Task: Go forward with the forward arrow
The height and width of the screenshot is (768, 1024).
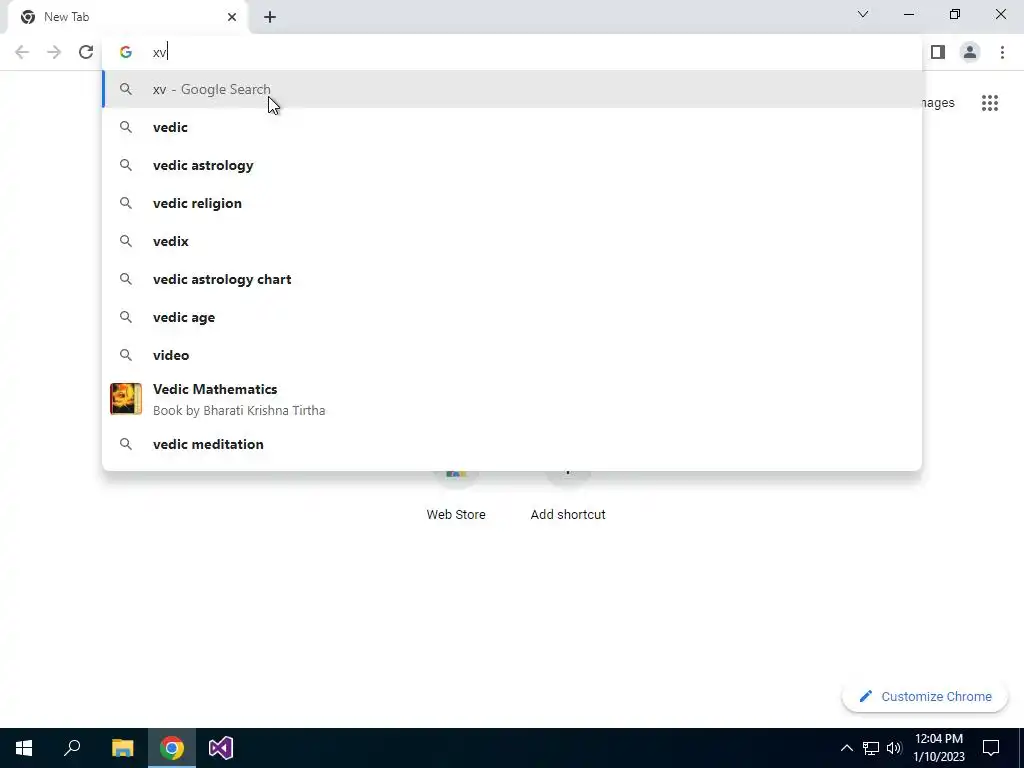Action: (54, 52)
